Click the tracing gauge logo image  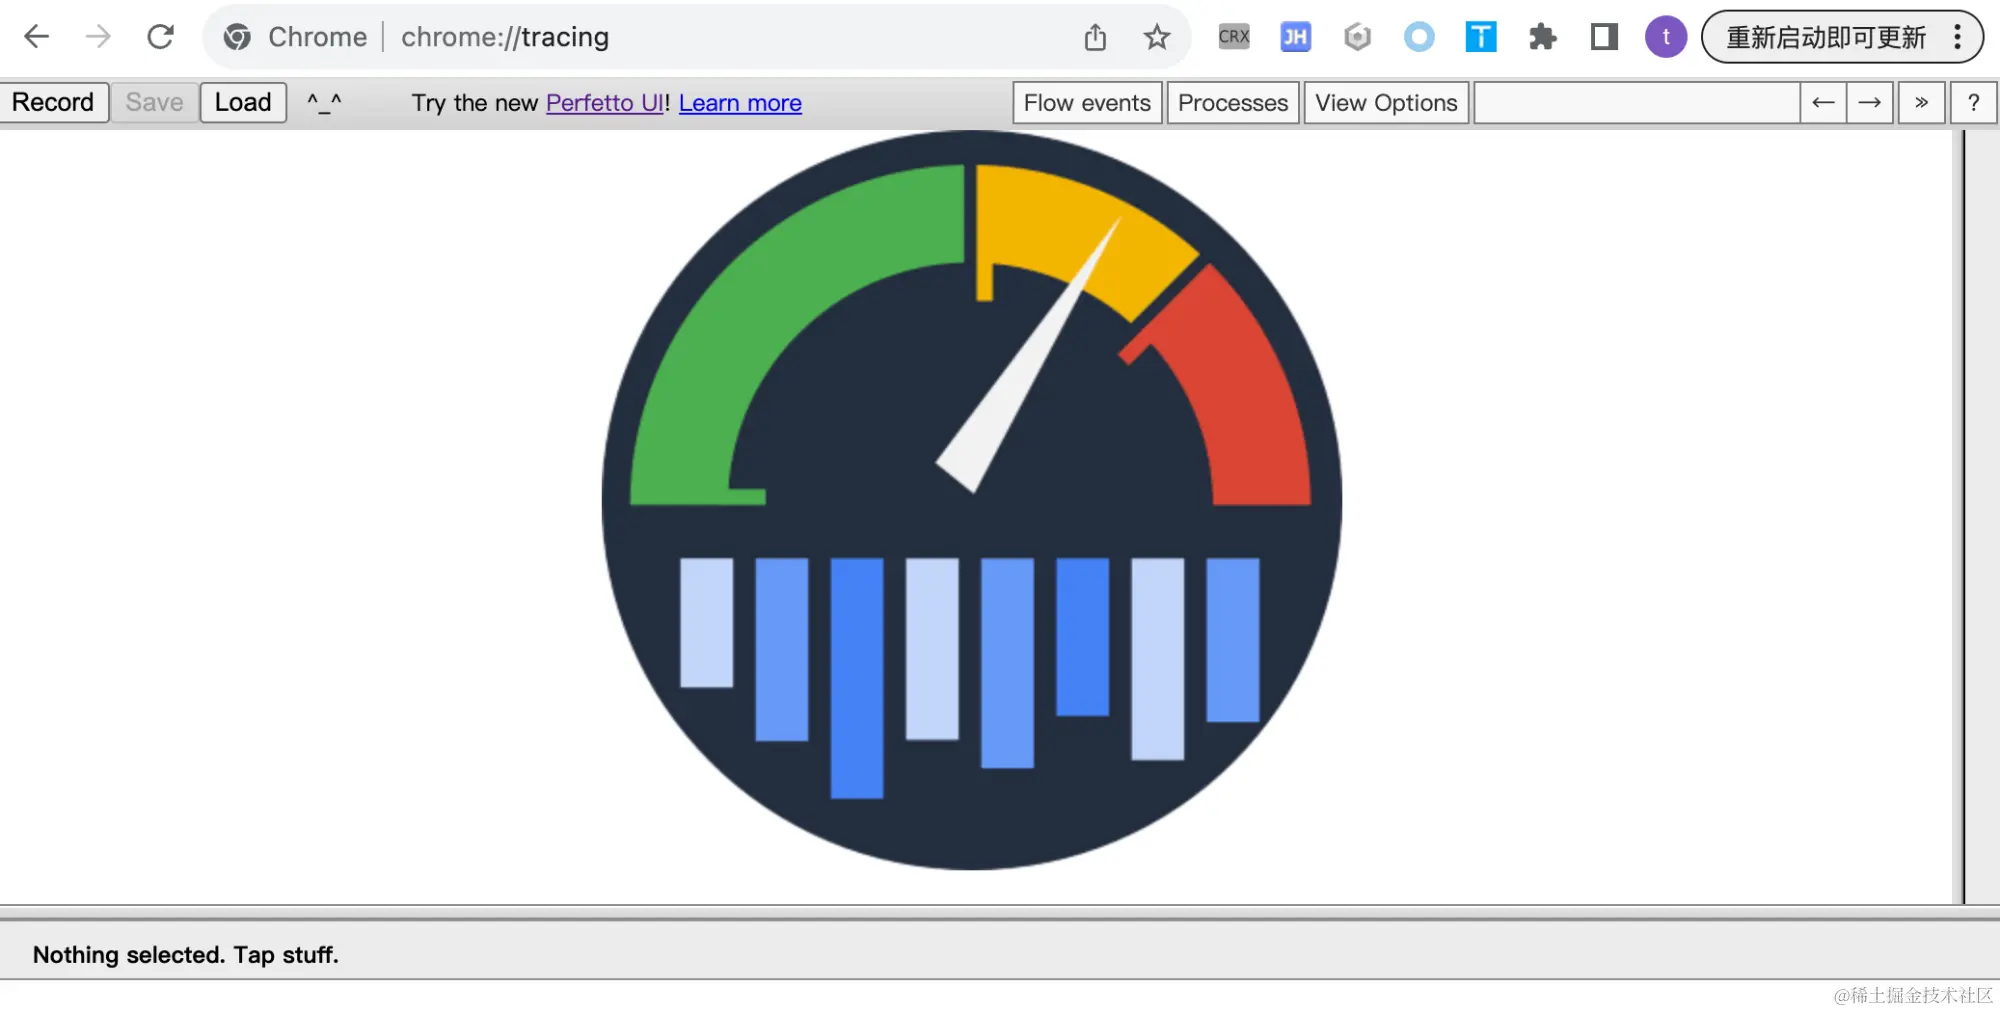pos(971,500)
